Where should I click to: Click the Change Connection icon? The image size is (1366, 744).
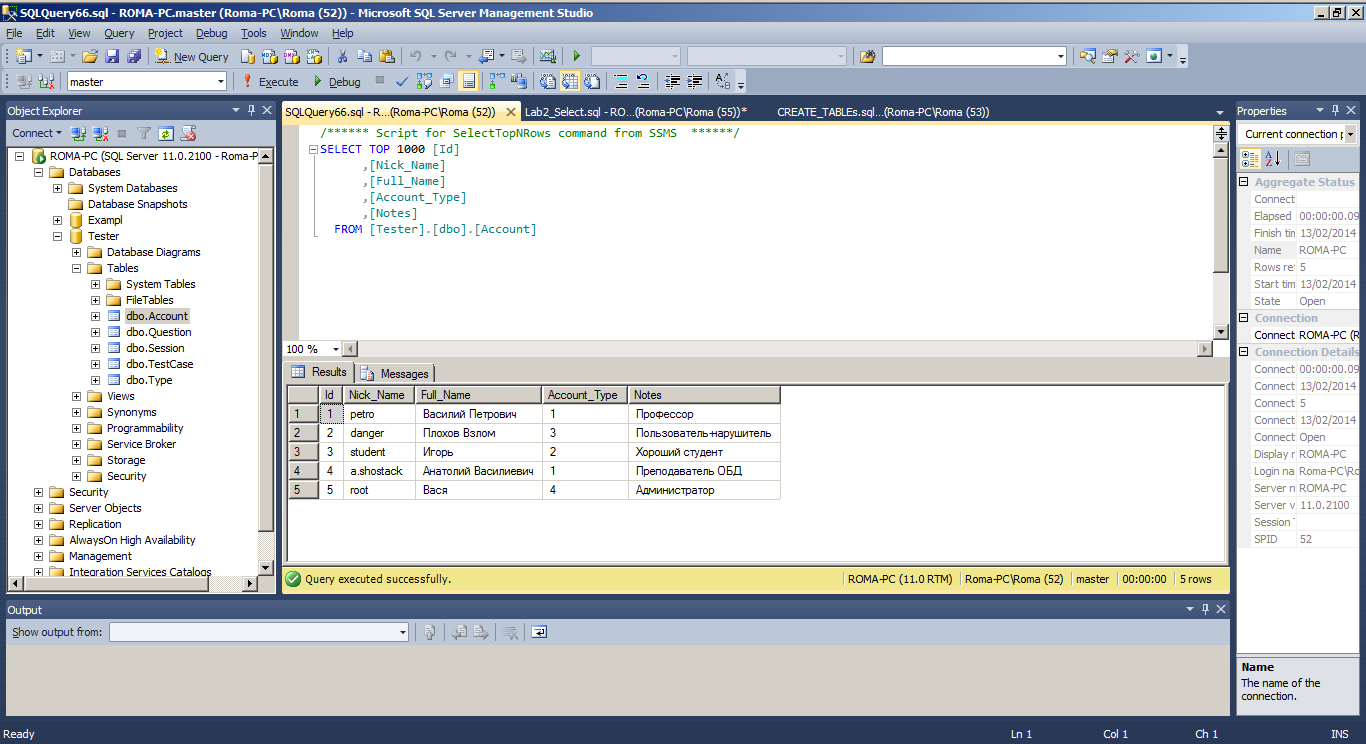tap(46, 82)
